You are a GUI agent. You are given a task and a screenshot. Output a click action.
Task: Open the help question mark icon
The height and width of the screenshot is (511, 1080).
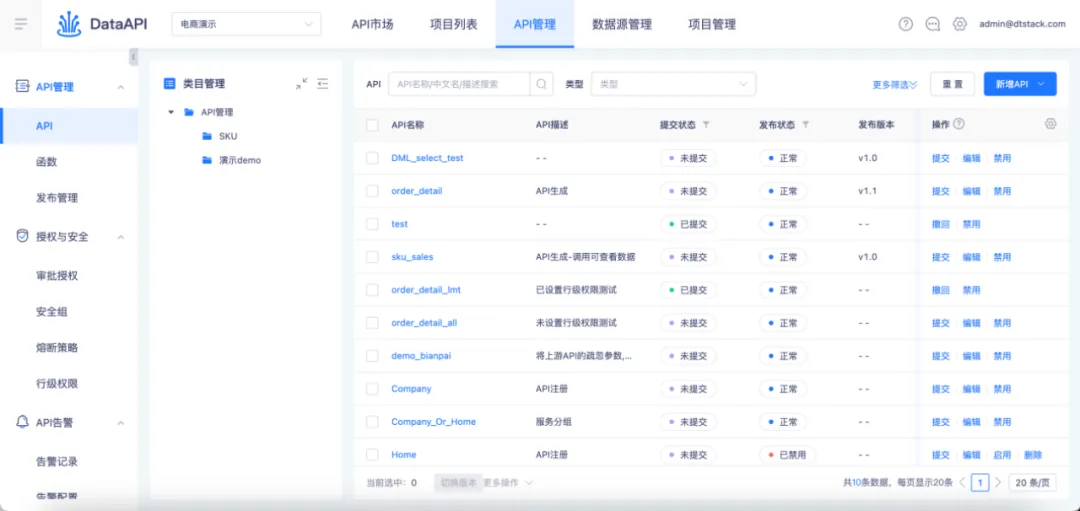906,24
